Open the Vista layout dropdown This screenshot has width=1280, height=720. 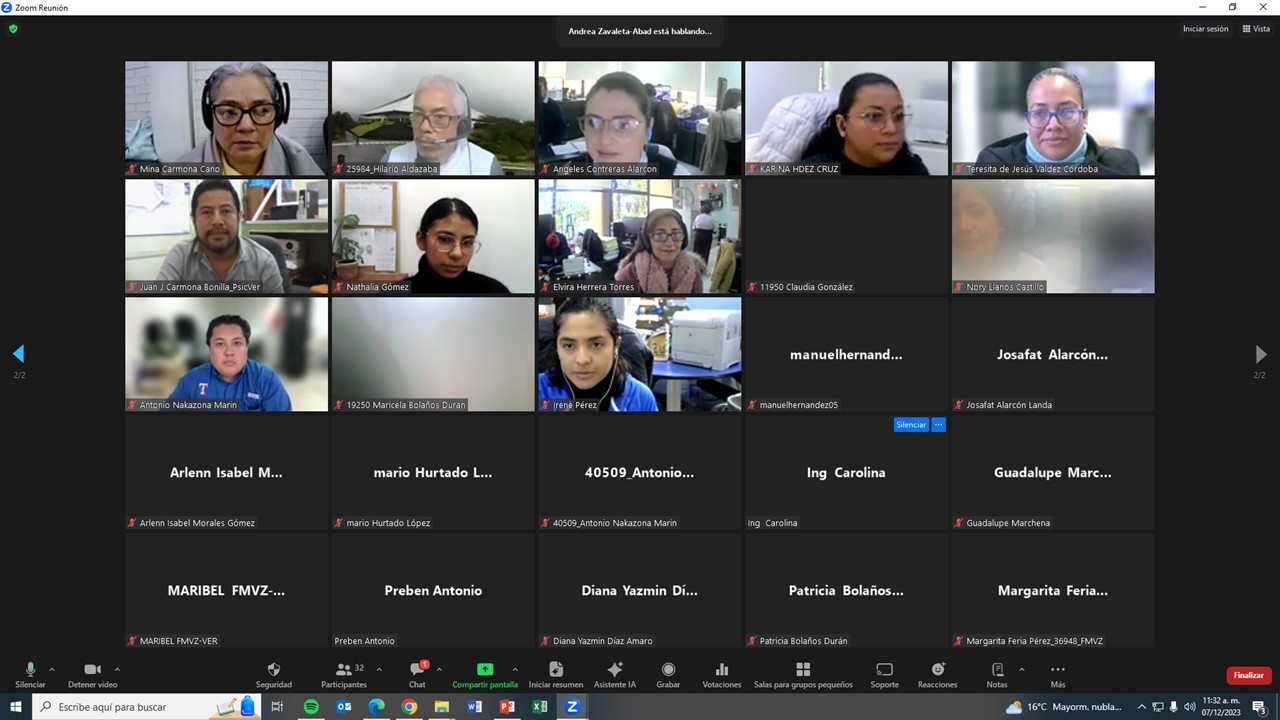(x=1256, y=29)
